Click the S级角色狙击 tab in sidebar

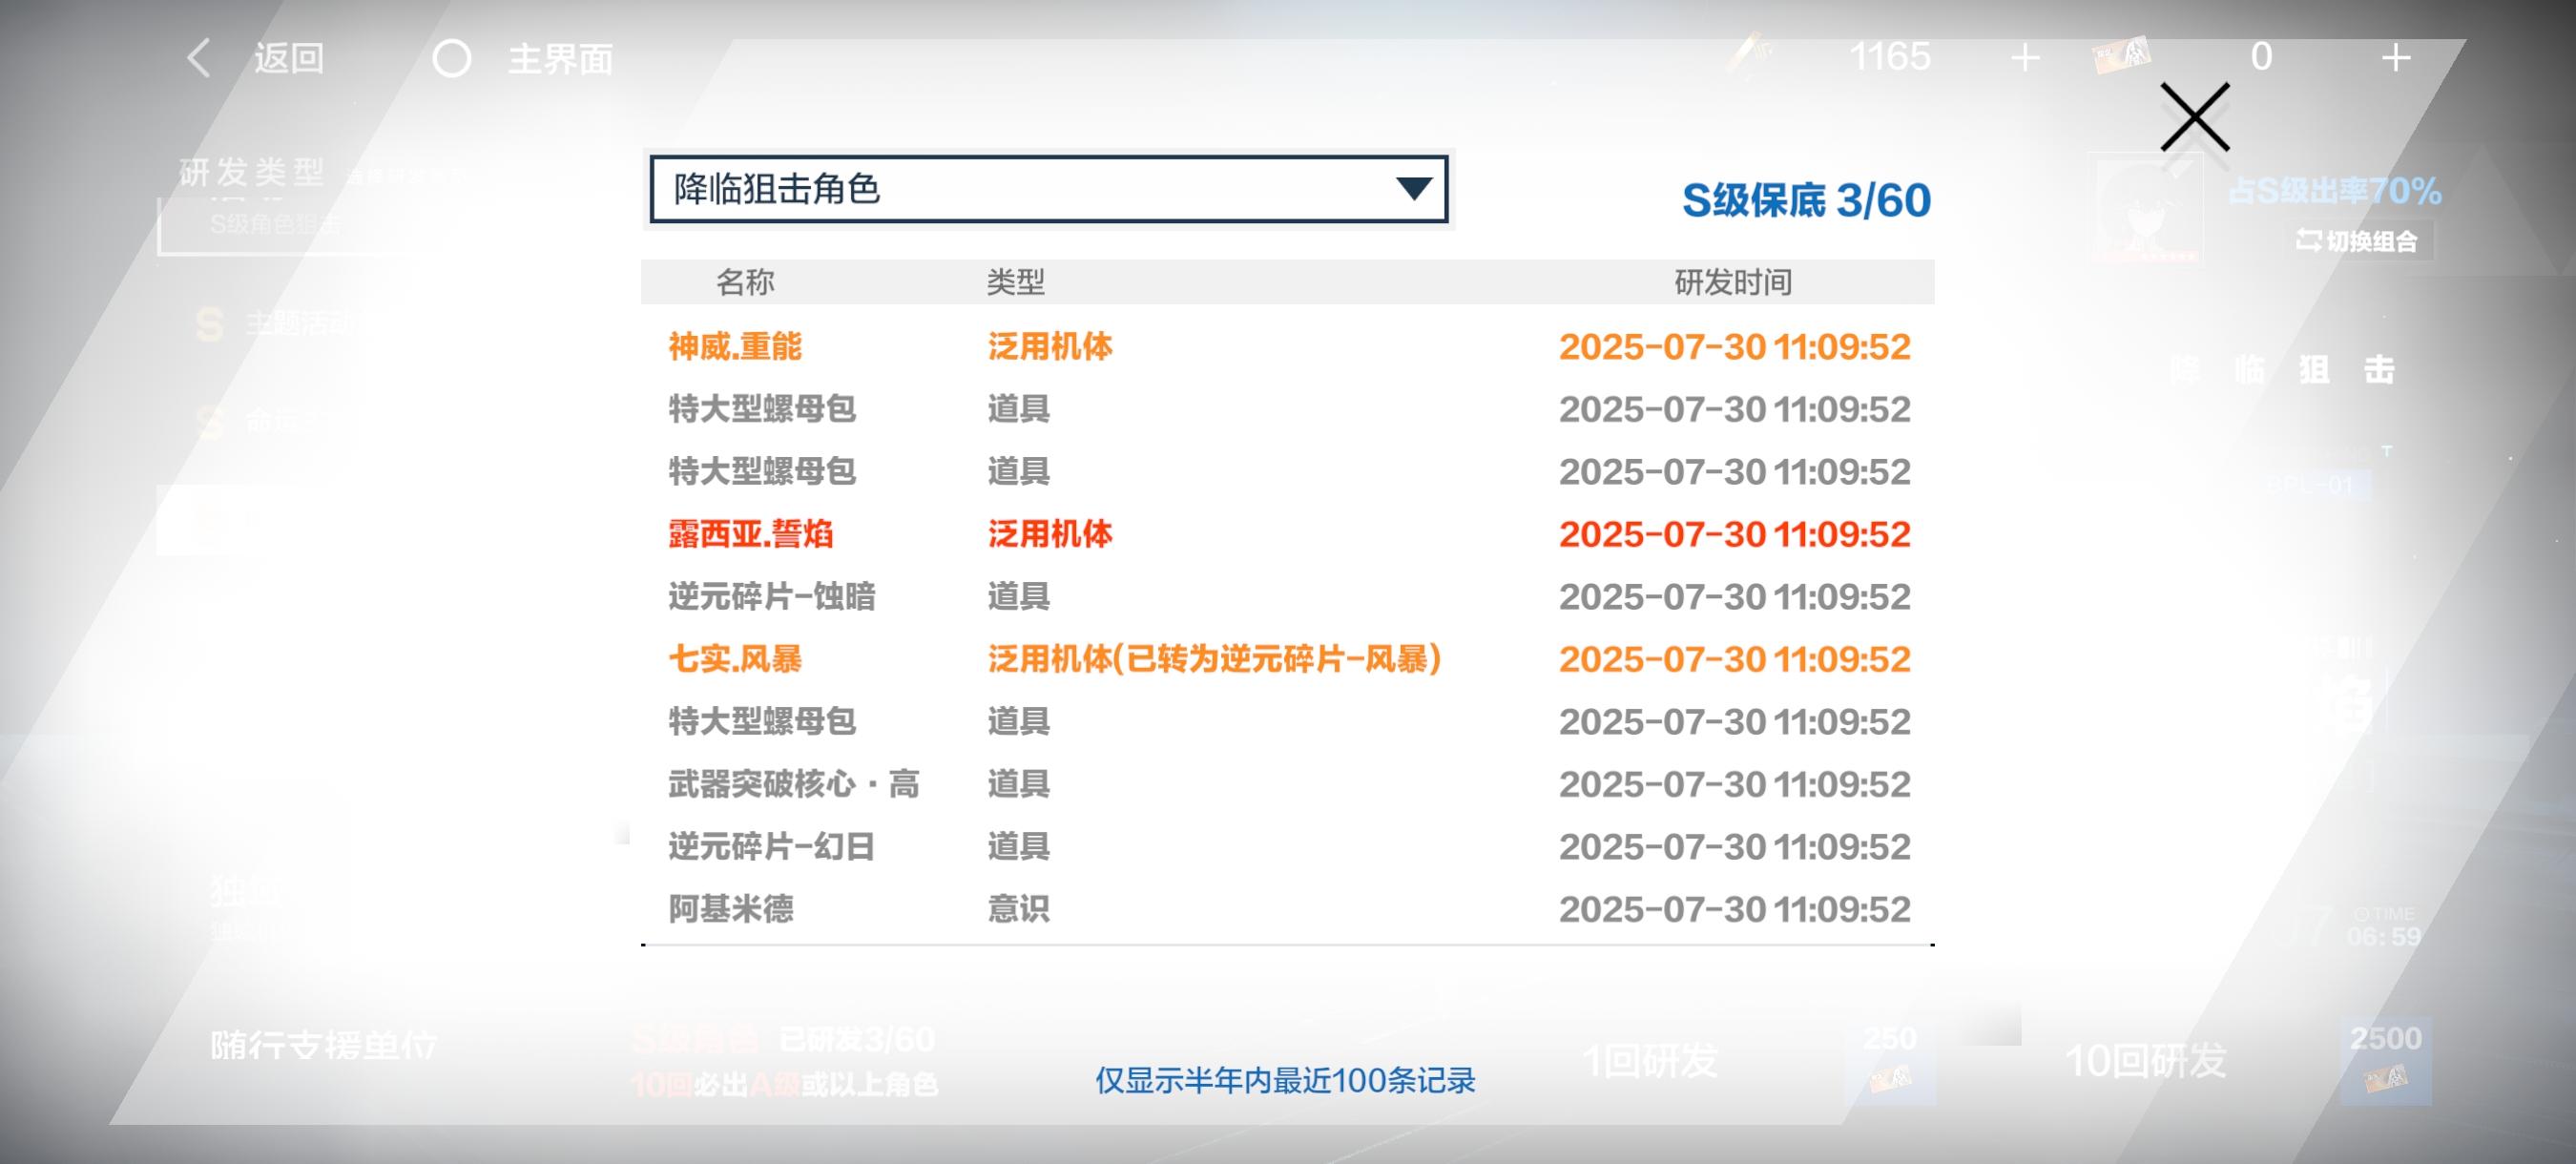[276, 225]
